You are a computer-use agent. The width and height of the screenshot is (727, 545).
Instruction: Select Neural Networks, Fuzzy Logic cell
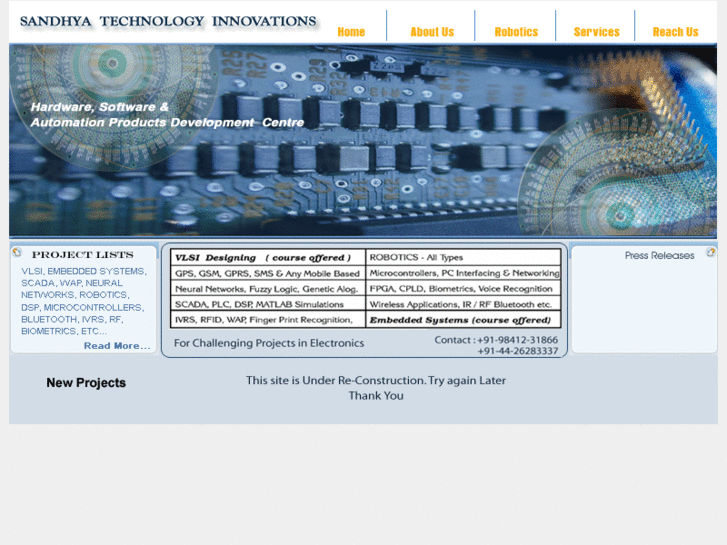pyautogui.click(x=268, y=289)
